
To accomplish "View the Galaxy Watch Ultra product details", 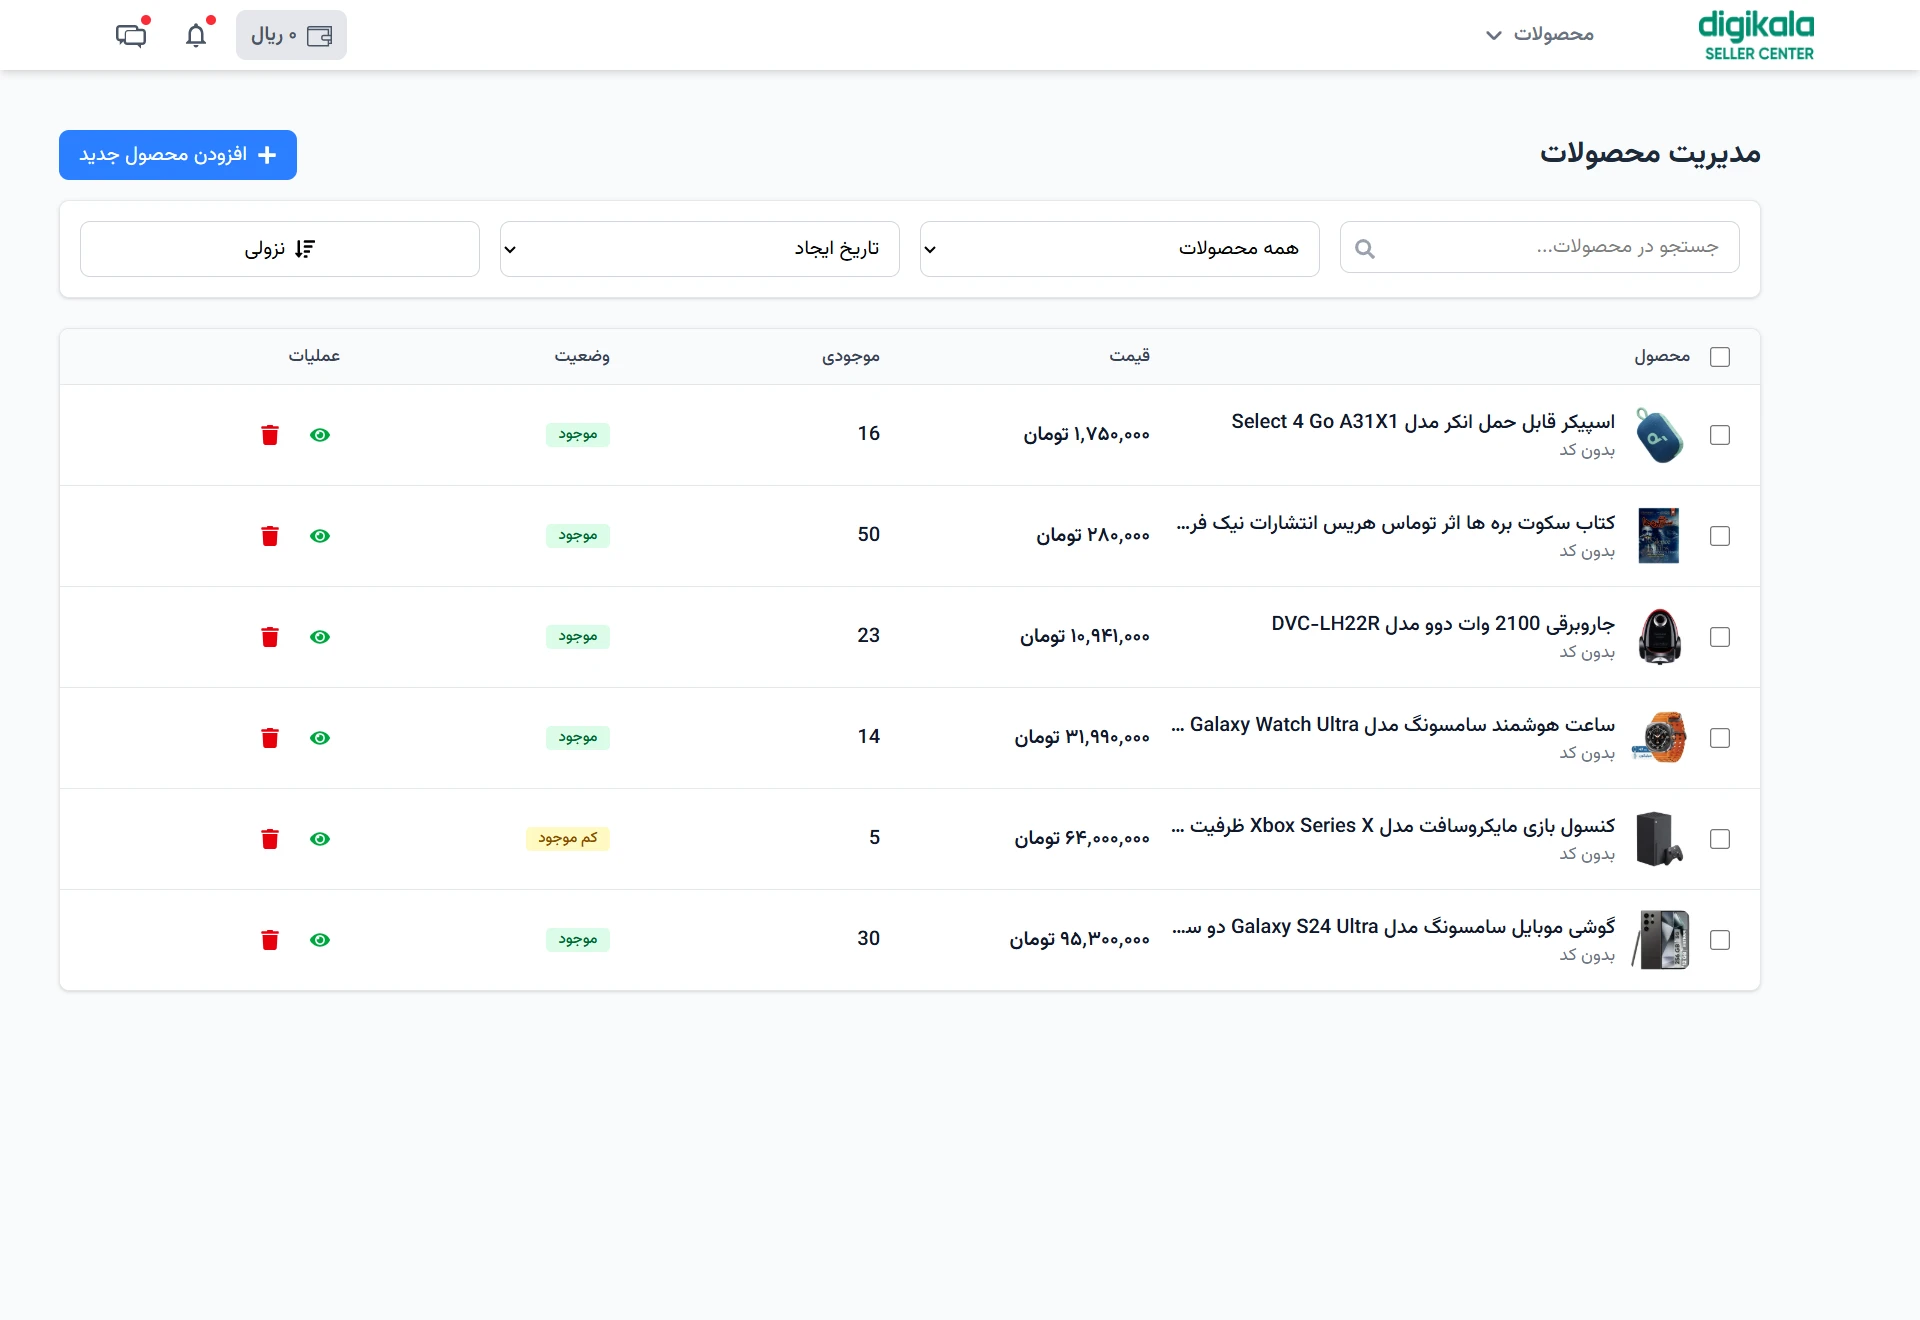I will pos(320,738).
